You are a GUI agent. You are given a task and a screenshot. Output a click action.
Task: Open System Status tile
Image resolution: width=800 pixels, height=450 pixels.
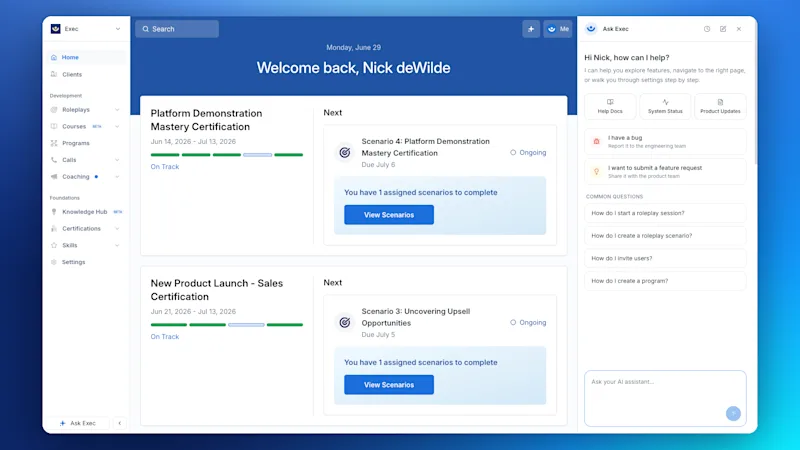tap(665, 106)
